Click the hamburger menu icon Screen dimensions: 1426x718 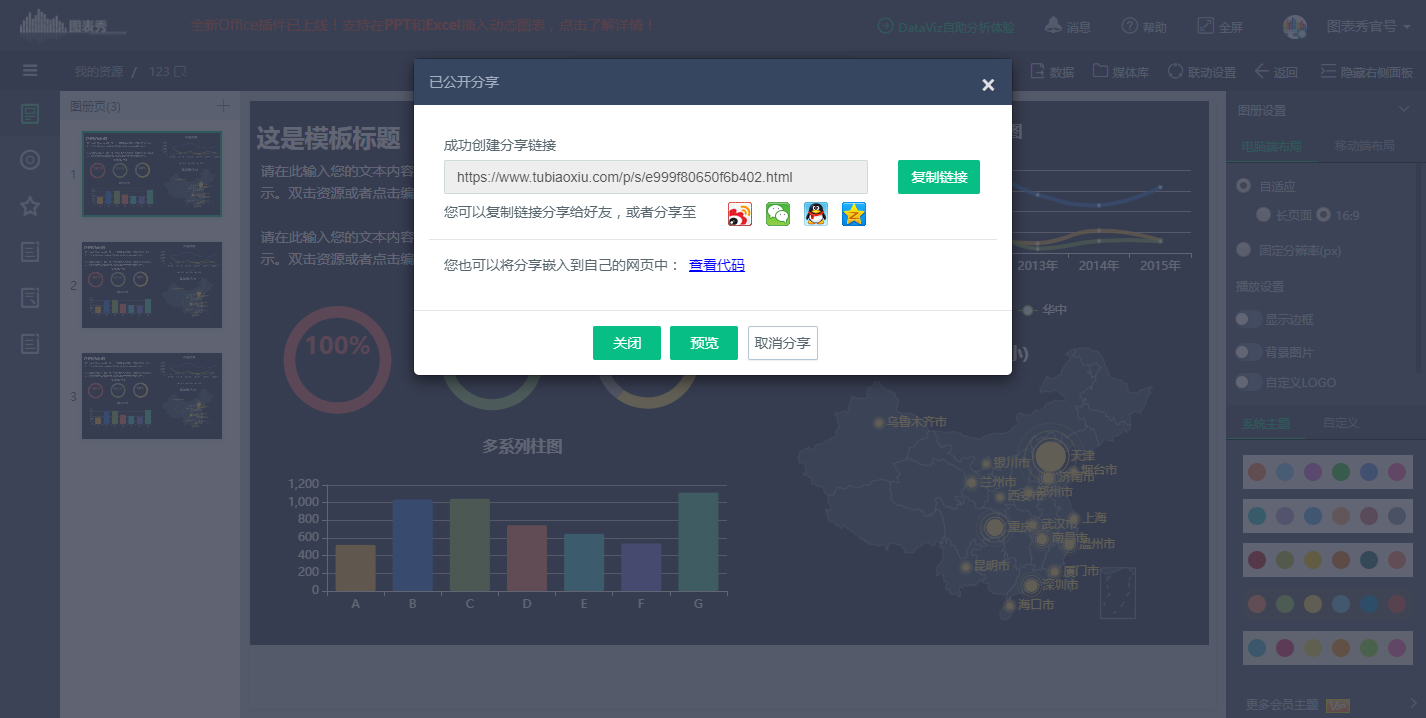[x=30, y=71]
